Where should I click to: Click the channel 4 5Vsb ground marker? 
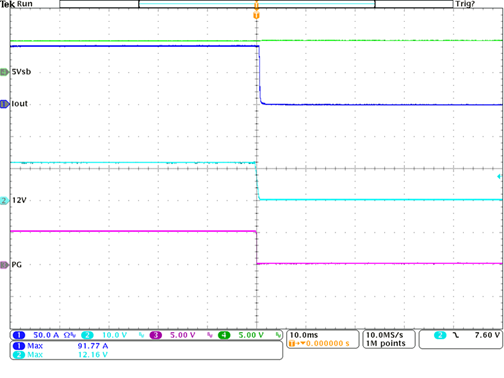coord(4,72)
